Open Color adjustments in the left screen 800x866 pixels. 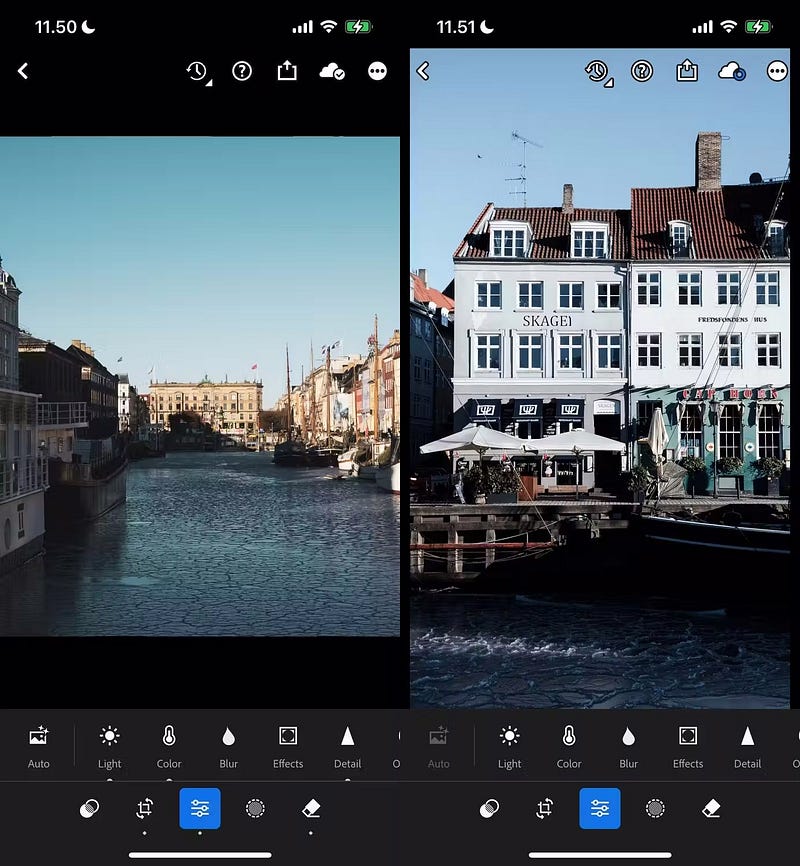(169, 737)
